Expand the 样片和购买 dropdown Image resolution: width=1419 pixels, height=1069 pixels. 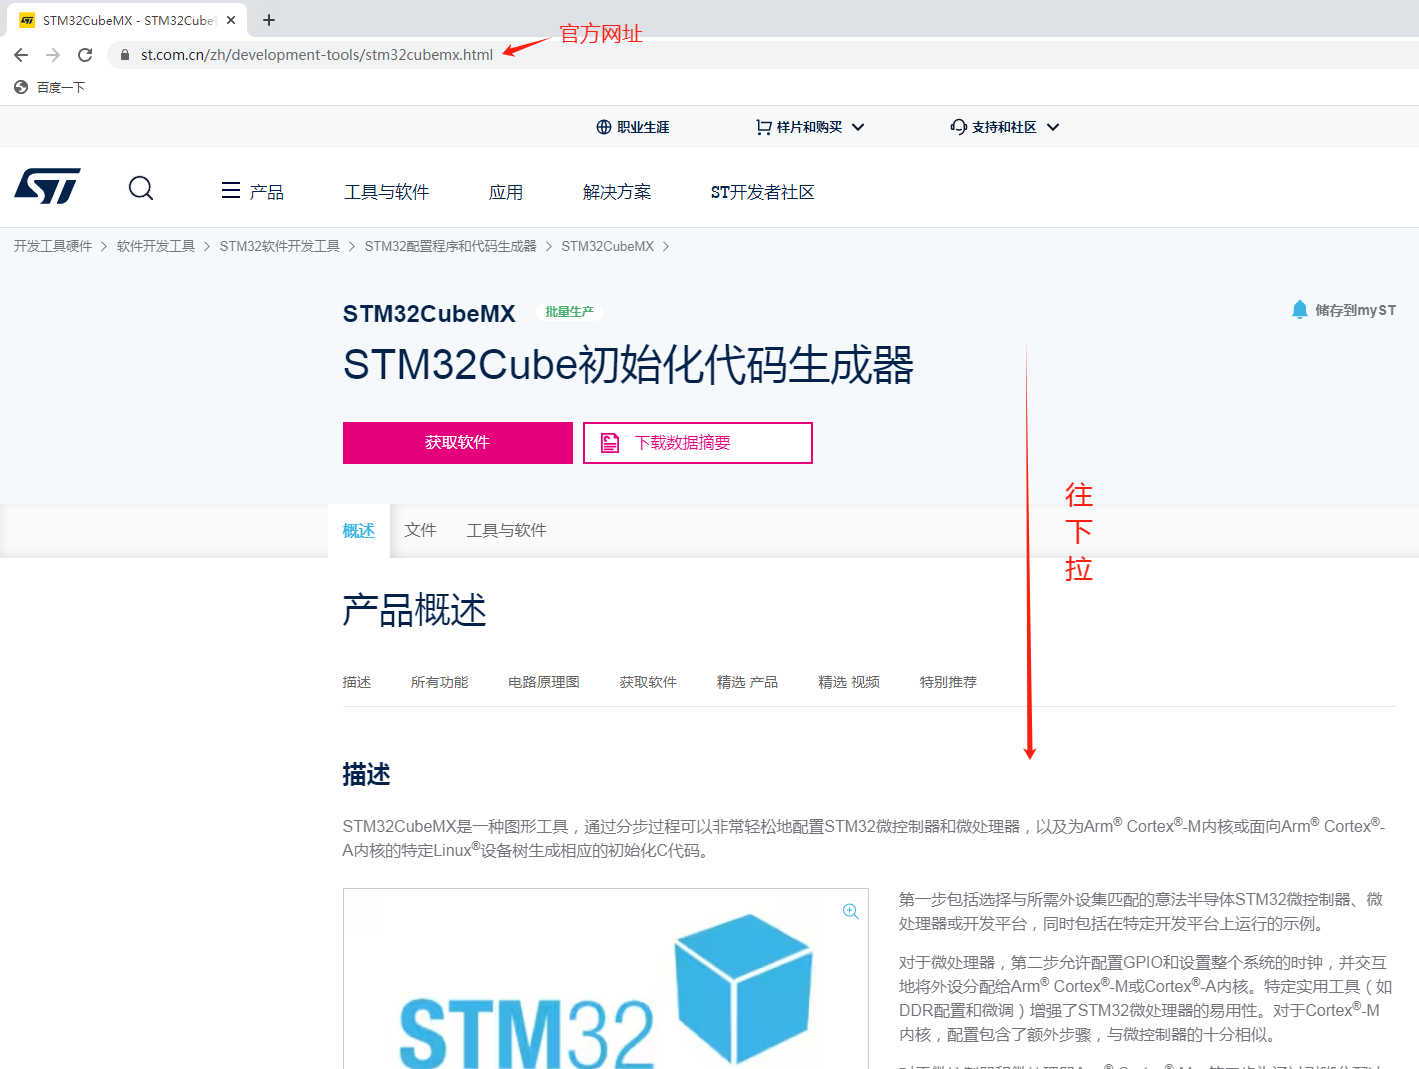tap(810, 127)
